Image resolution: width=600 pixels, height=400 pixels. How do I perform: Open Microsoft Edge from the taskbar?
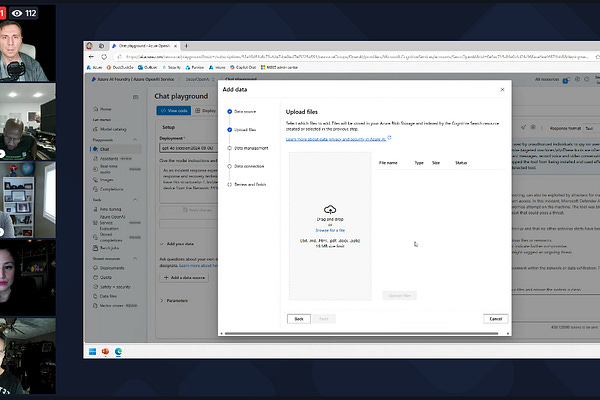pyautogui.click(x=118, y=351)
